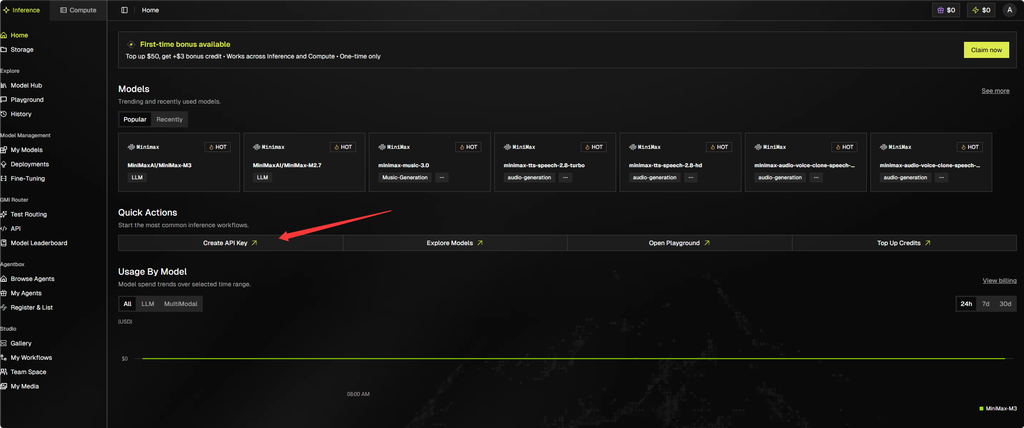The image size is (1024, 428).
Task: Select the Recently used models tab
Action: click(x=169, y=120)
